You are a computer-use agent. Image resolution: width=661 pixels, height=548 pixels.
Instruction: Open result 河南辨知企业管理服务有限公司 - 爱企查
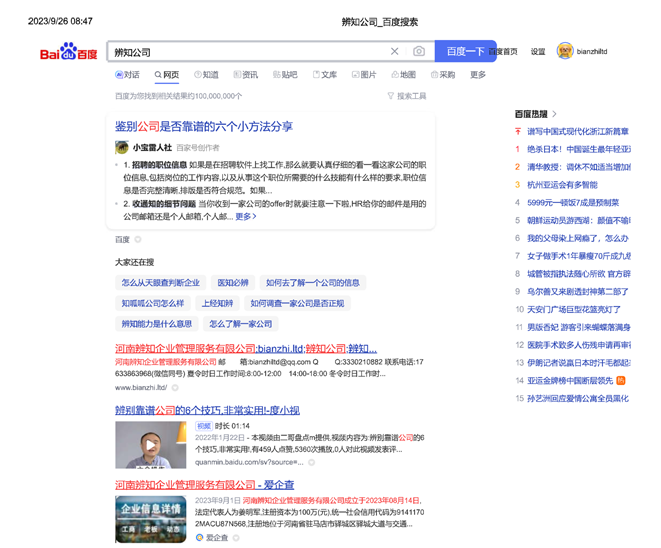204,485
